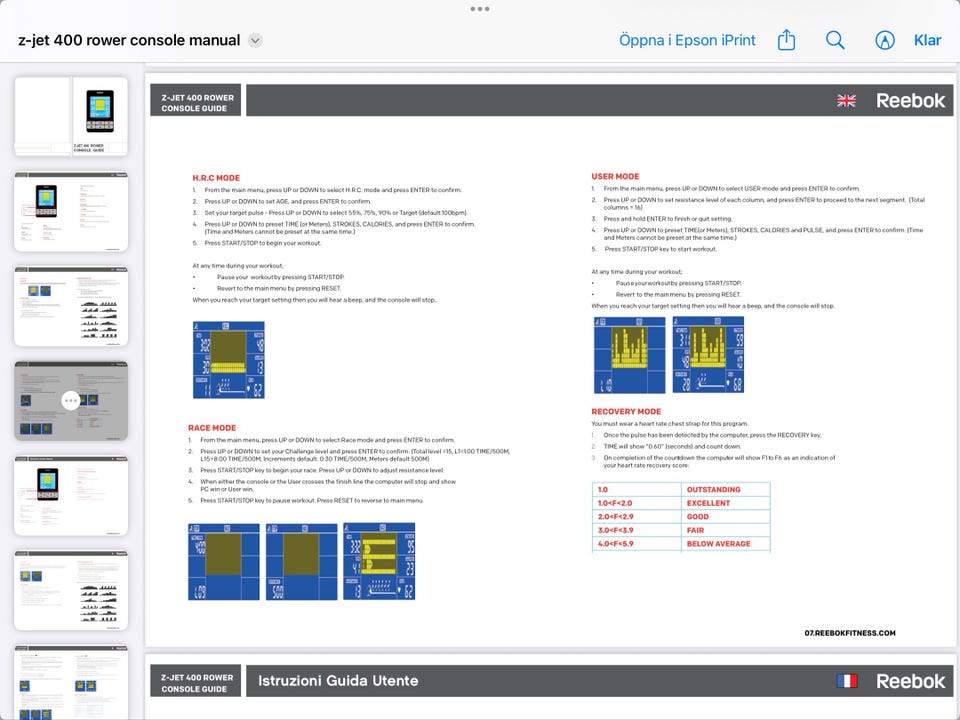Click the third Race mode console image
The image size is (960, 720).
click(379, 561)
